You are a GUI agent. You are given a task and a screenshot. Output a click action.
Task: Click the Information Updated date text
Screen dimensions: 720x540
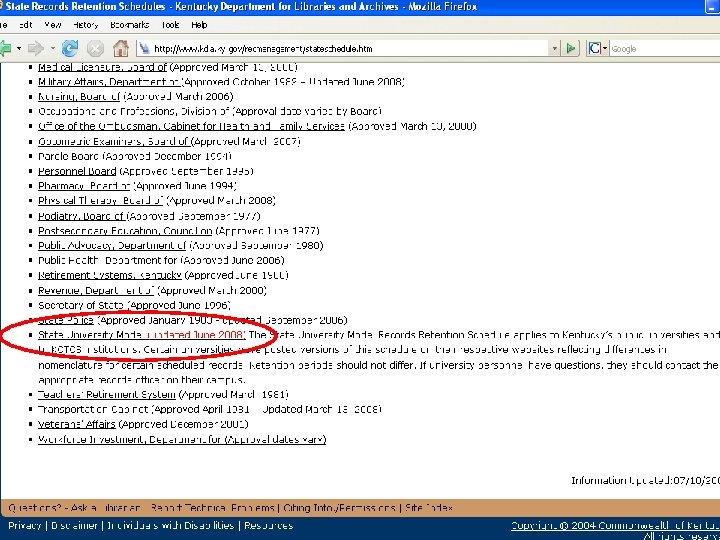point(645,480)
